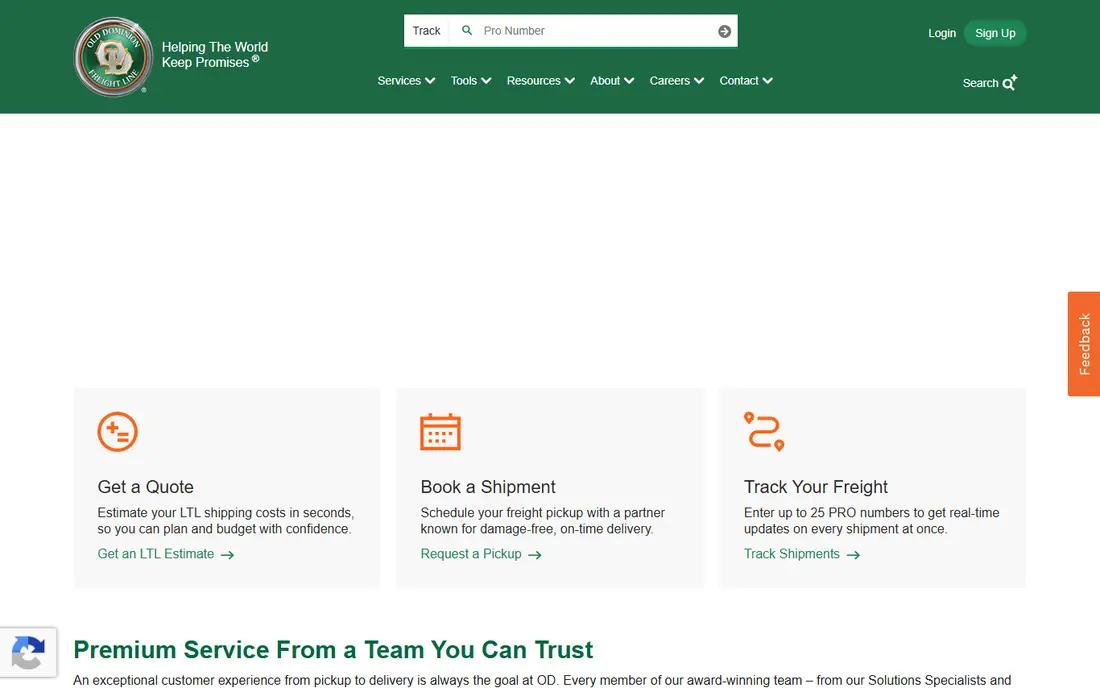Click arrow next to Track Shipments

click(853, 555)
